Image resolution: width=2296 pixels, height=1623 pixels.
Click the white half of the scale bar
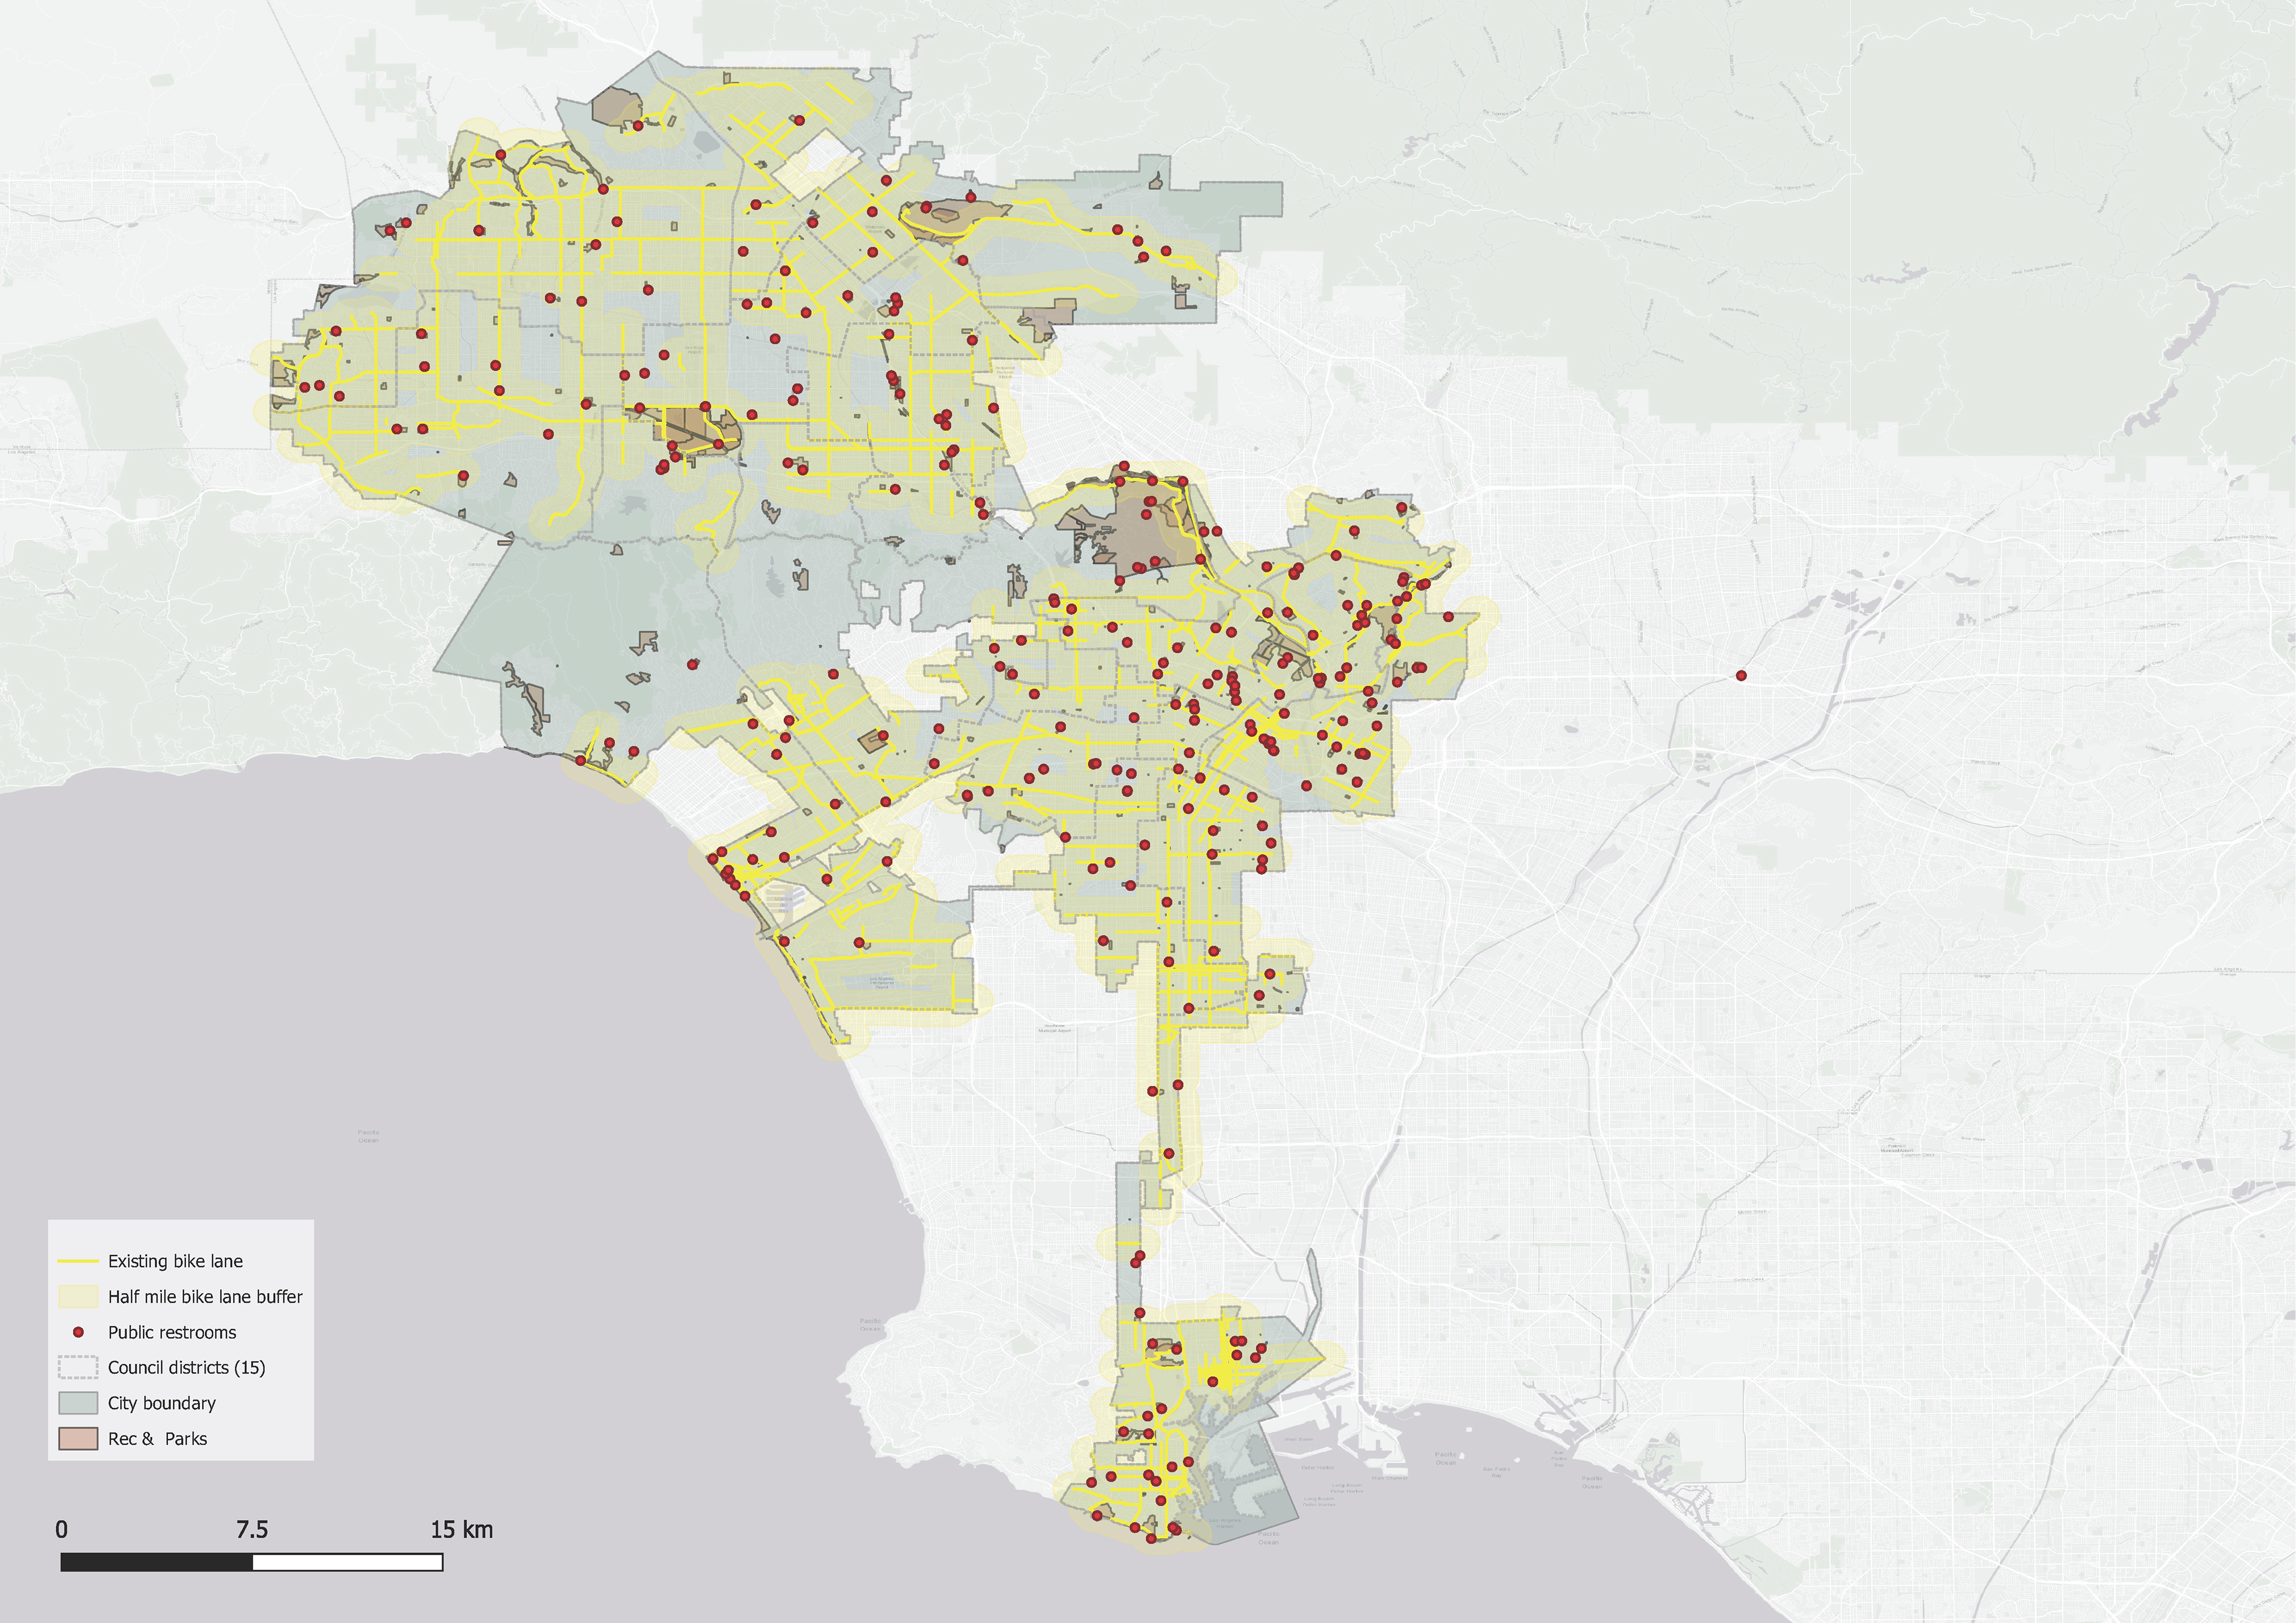pyautogui.click(x=347, y=1562)
